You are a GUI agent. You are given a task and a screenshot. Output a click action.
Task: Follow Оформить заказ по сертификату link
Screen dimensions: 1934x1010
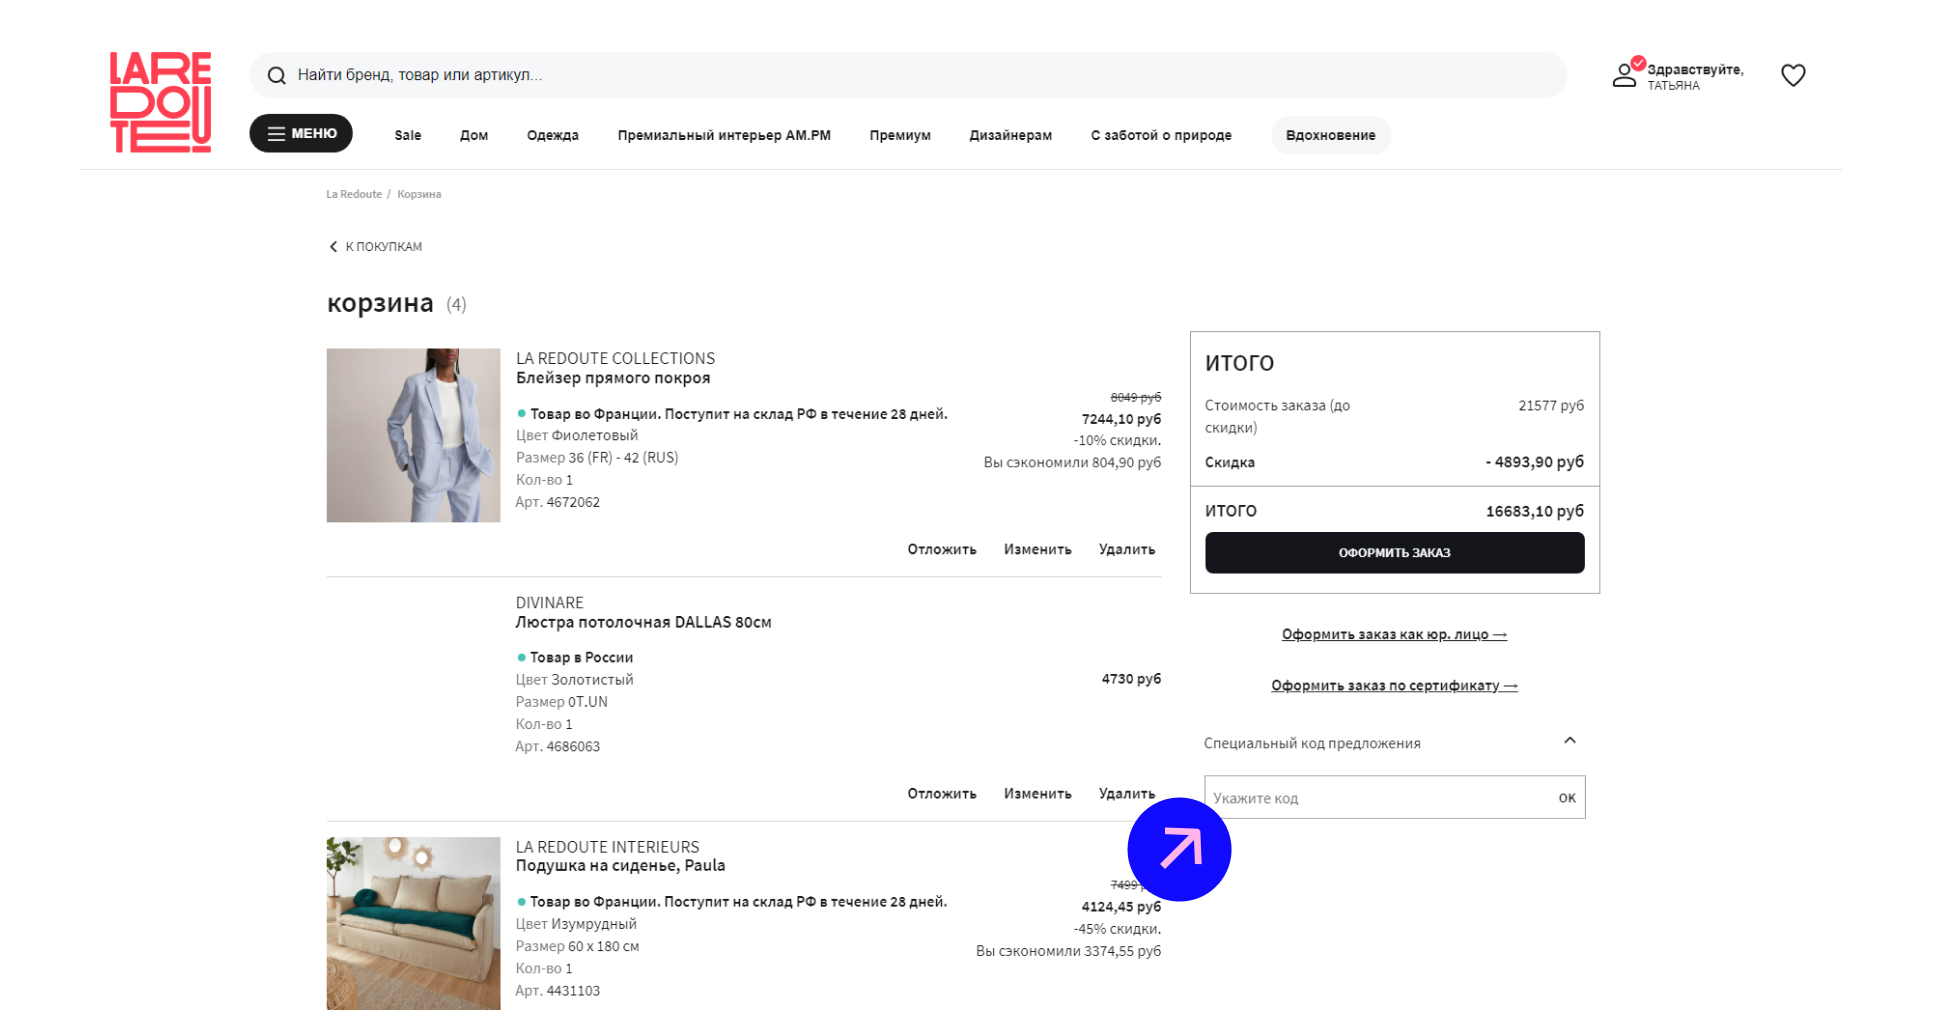[1394, 685]
